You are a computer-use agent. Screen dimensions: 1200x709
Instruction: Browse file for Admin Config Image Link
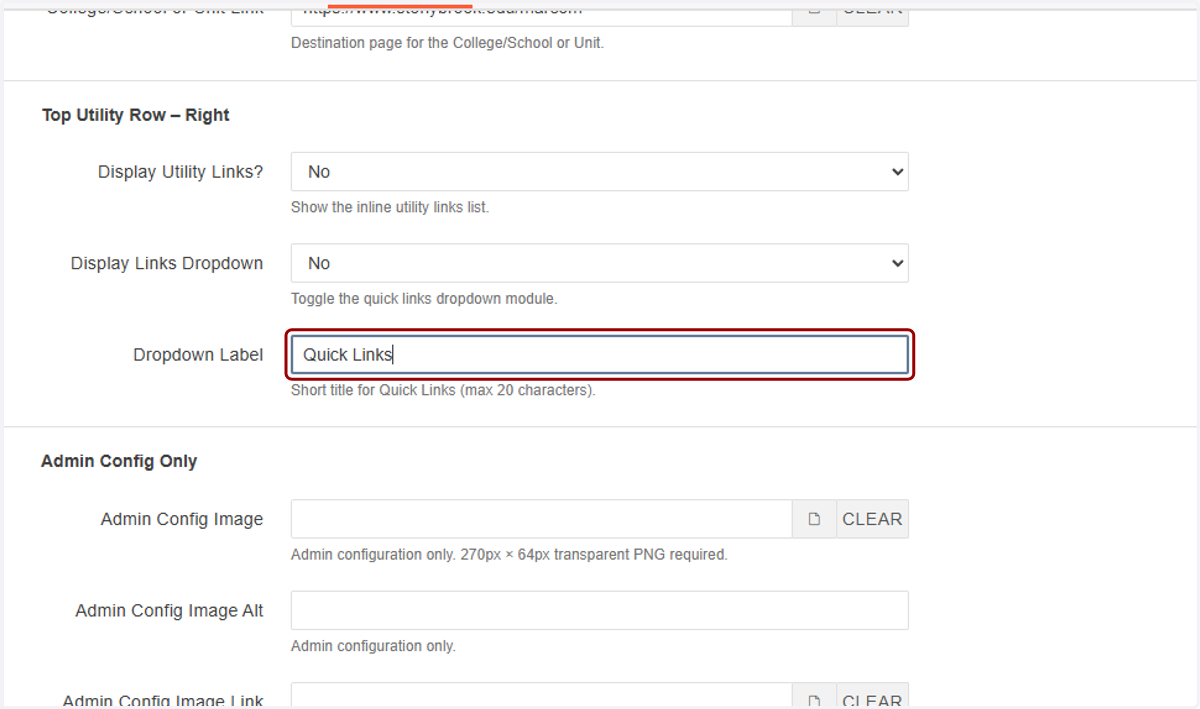pos(814,696)
